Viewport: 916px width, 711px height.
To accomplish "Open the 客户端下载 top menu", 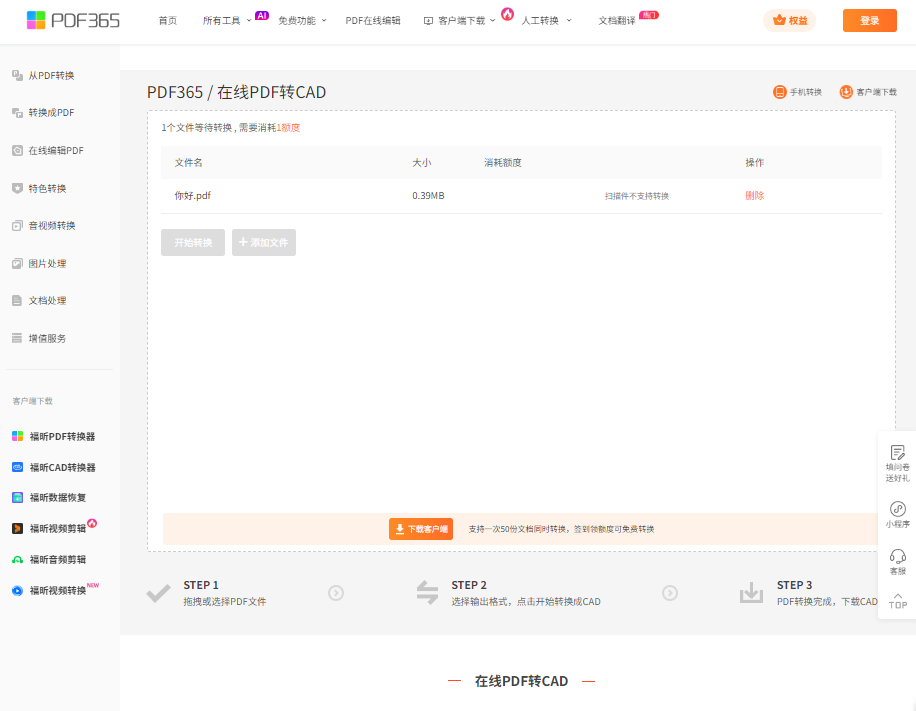I will point(461,21).
